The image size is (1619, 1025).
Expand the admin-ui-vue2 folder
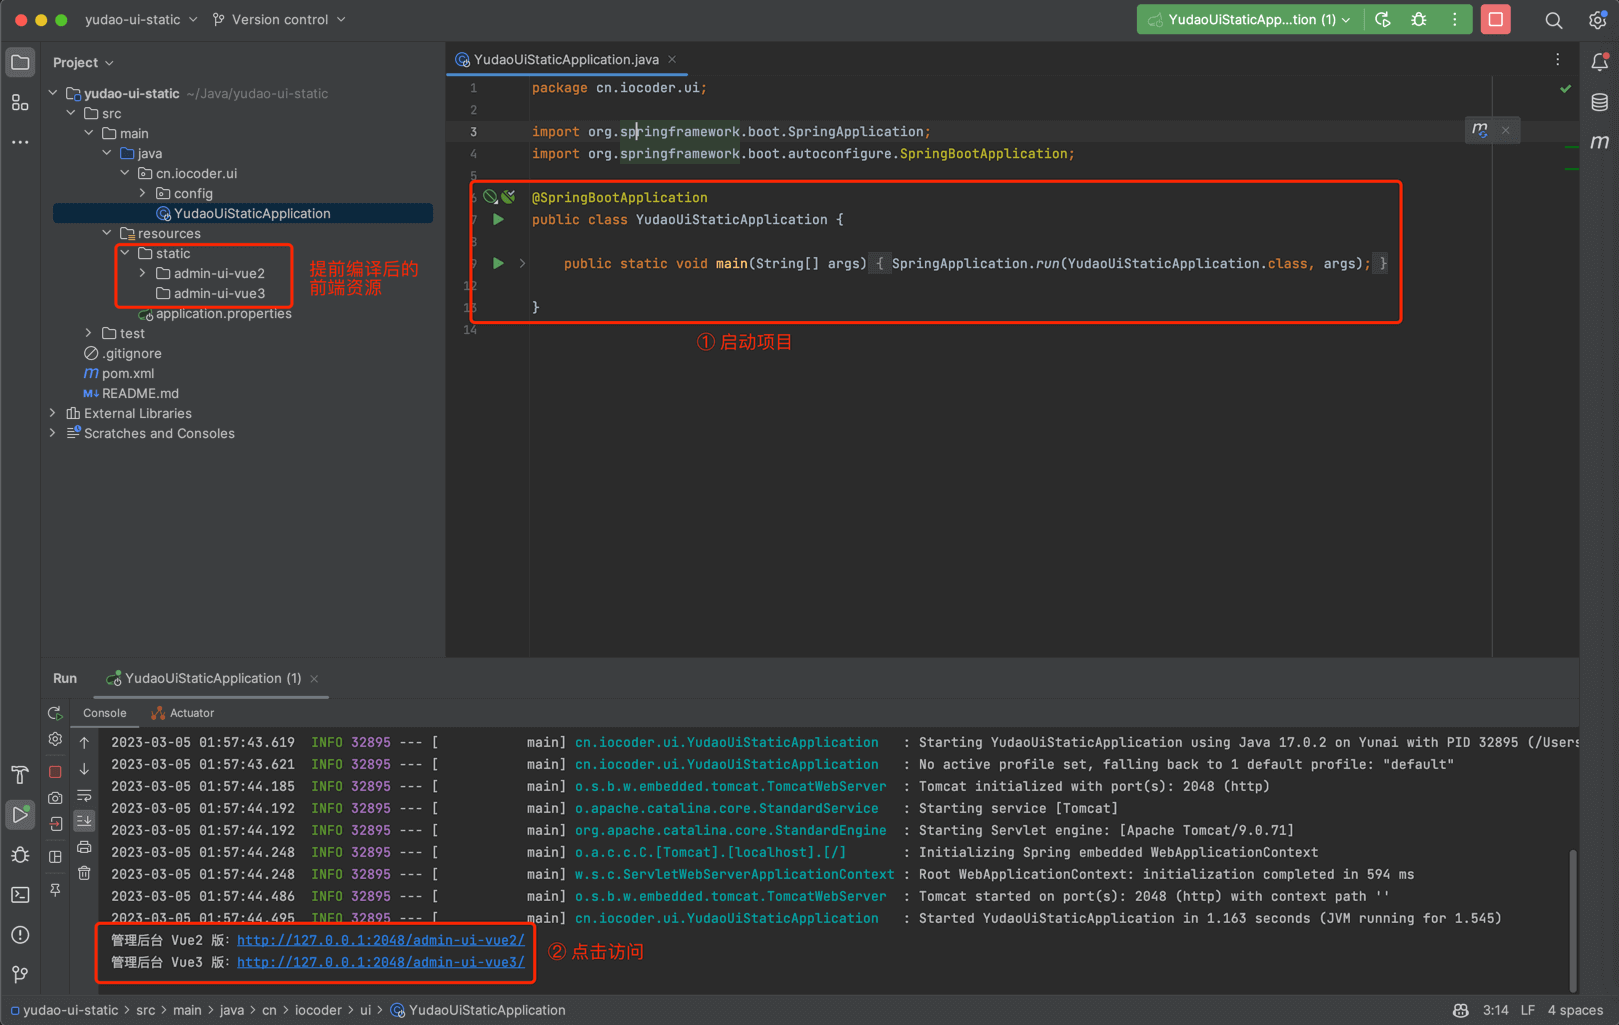coord(143,273)
